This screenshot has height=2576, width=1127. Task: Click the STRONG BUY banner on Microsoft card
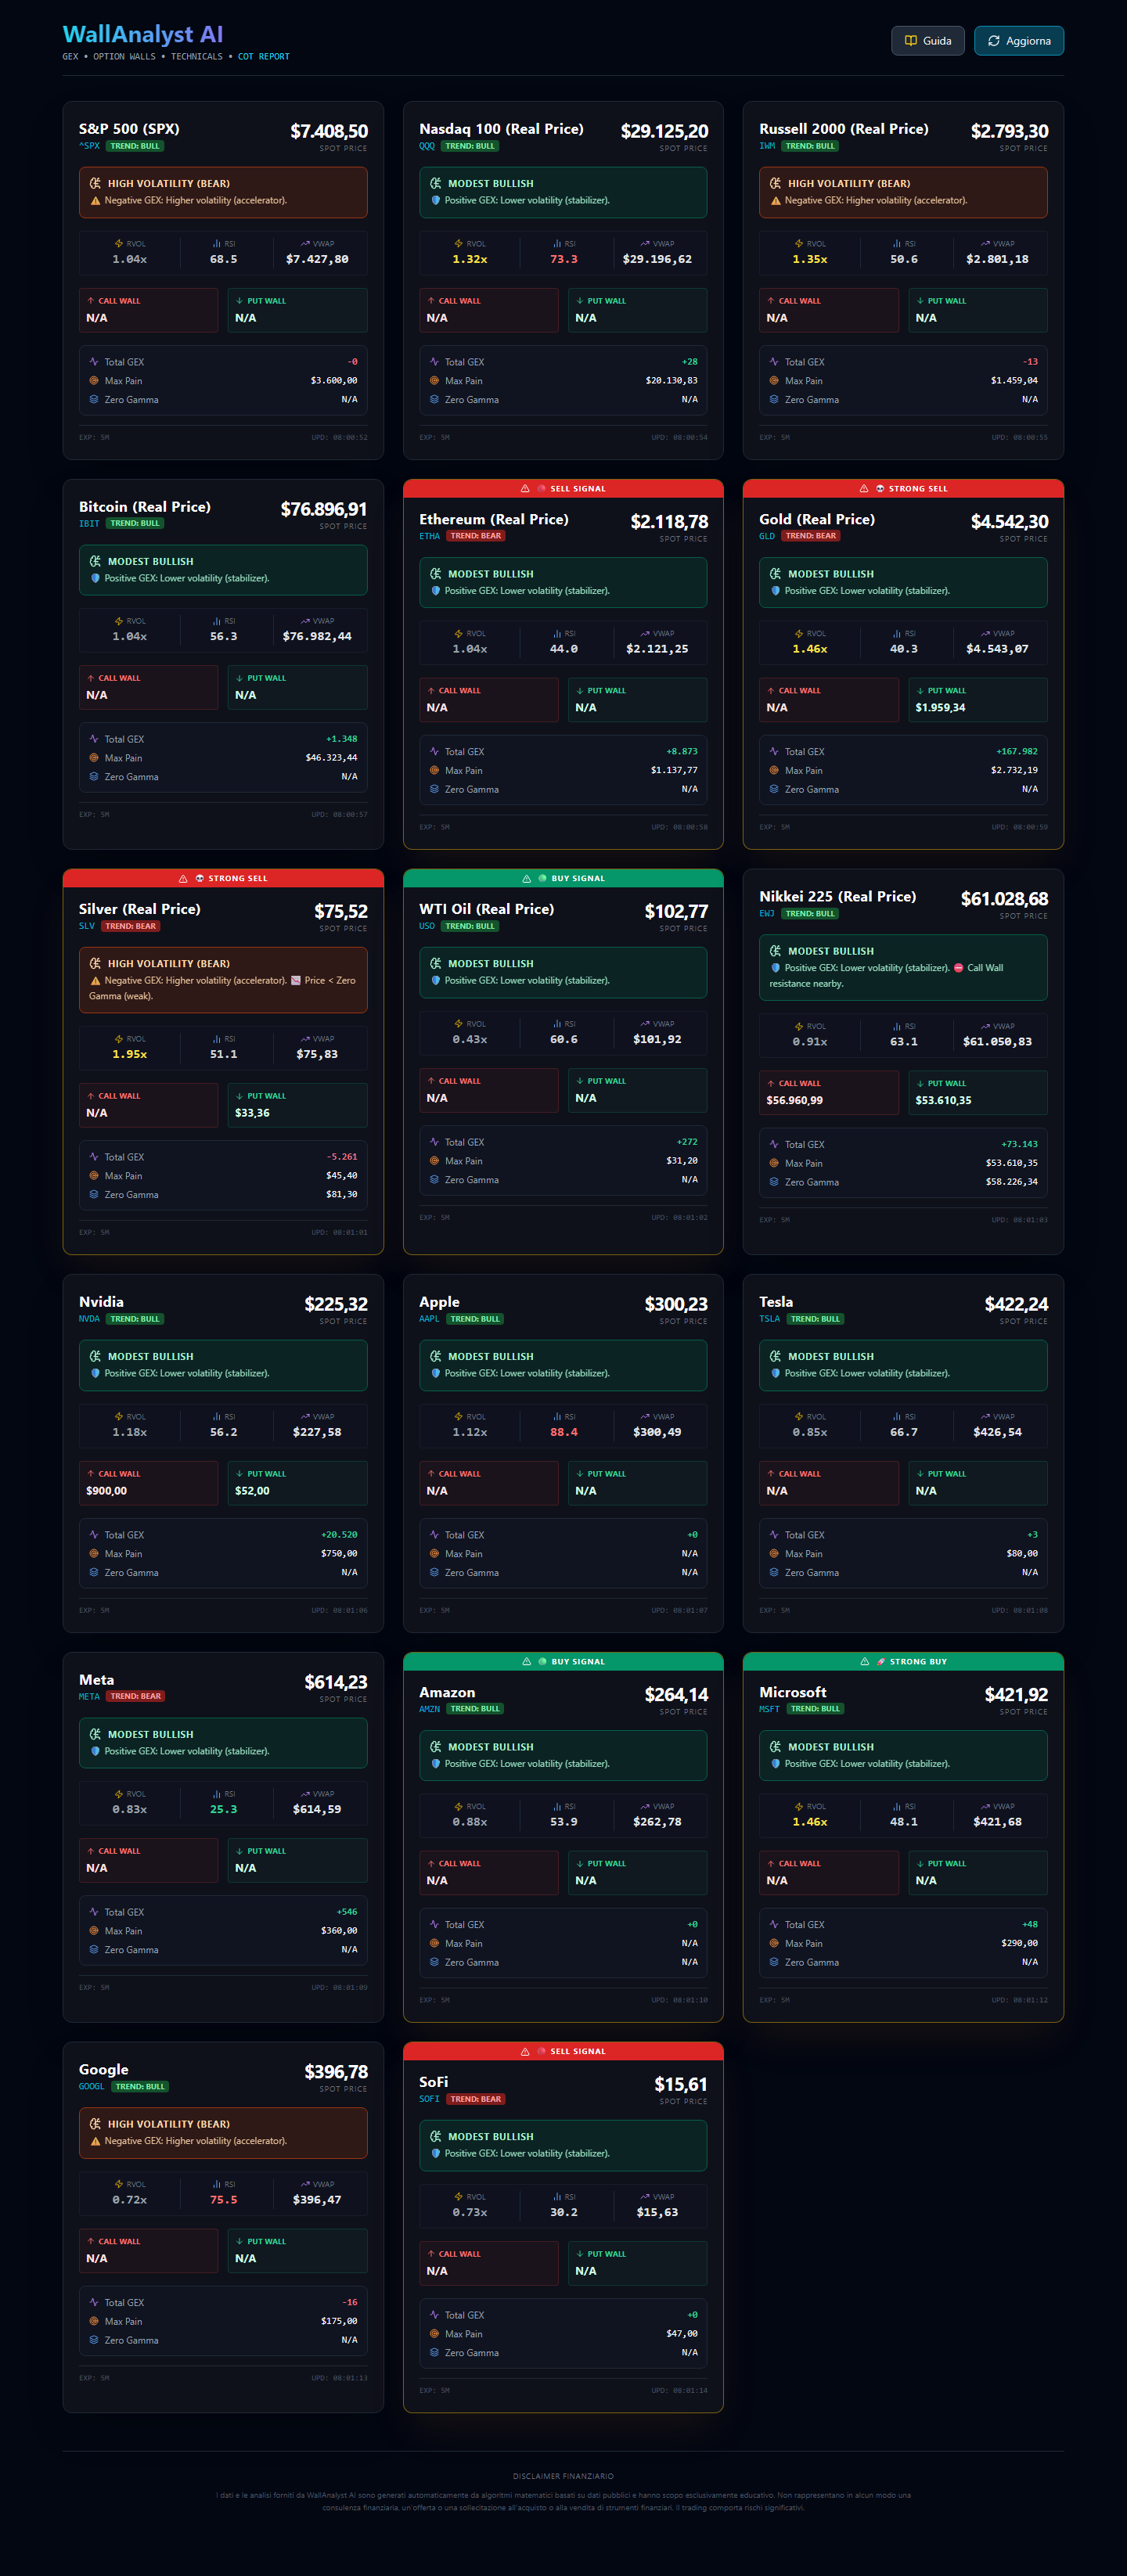pos(903,1662)
